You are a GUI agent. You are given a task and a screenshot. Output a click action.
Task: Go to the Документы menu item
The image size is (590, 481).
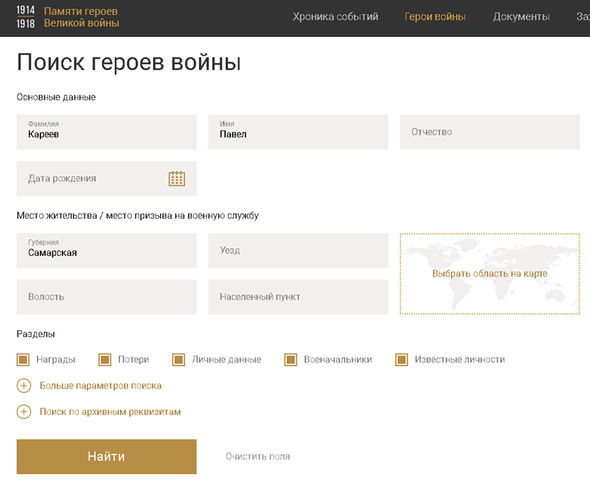coord(521,17)
